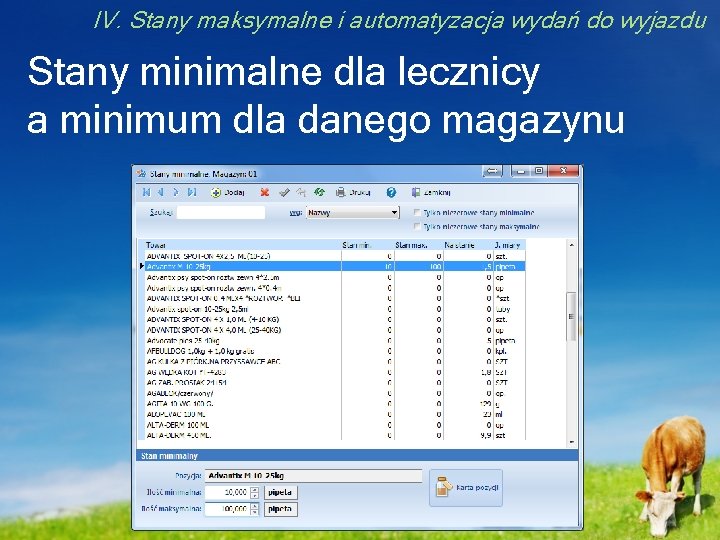Delete entry with red X icon
This screenshot has height=540, width=720.
pyautogui.click(x=264, y=192)
